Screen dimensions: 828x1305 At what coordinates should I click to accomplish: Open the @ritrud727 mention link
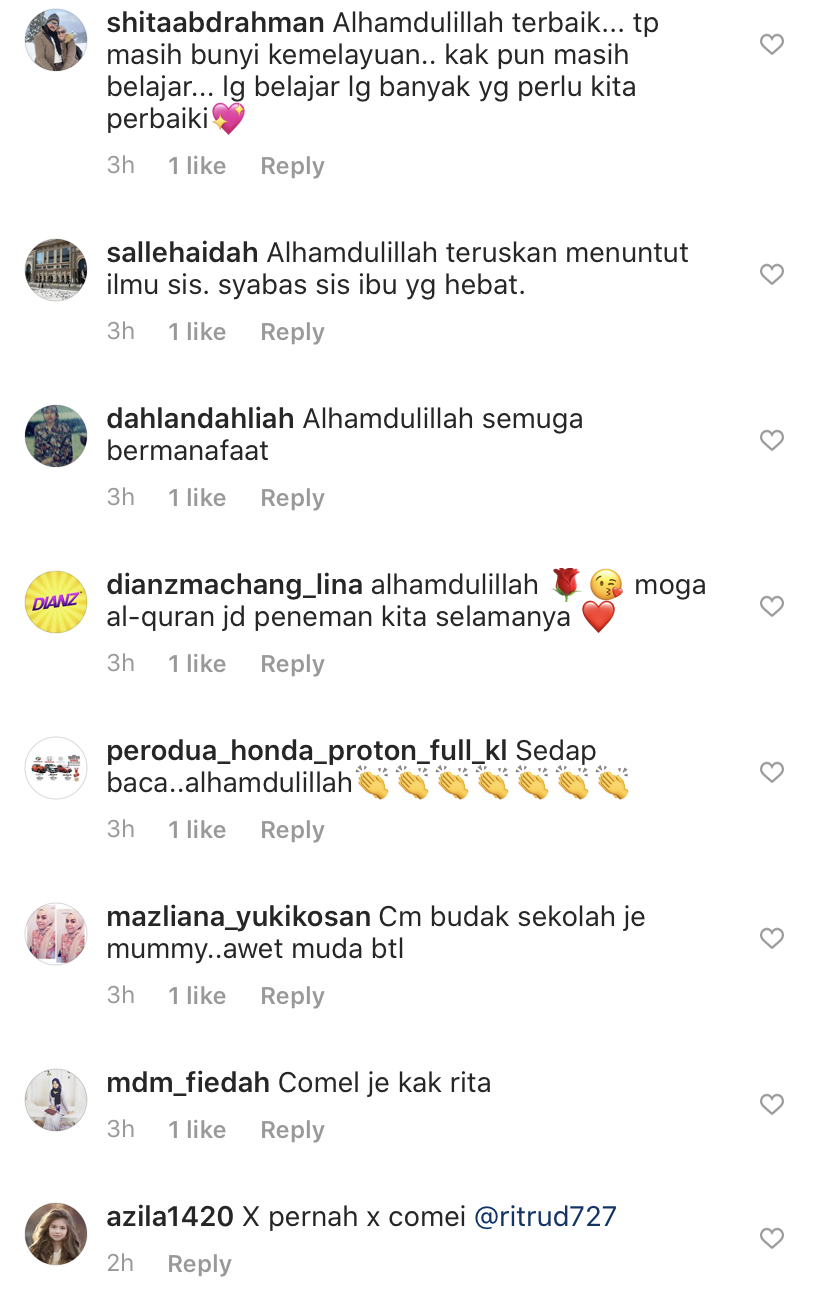545,1216
